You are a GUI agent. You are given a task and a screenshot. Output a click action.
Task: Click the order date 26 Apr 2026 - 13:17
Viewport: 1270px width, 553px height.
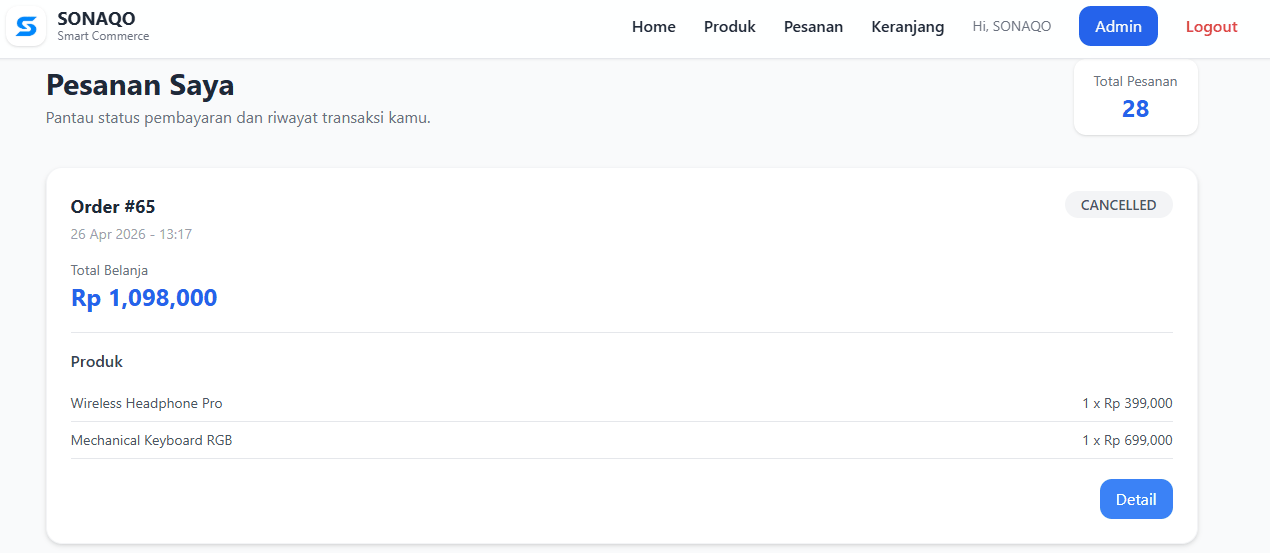(131, 234)
